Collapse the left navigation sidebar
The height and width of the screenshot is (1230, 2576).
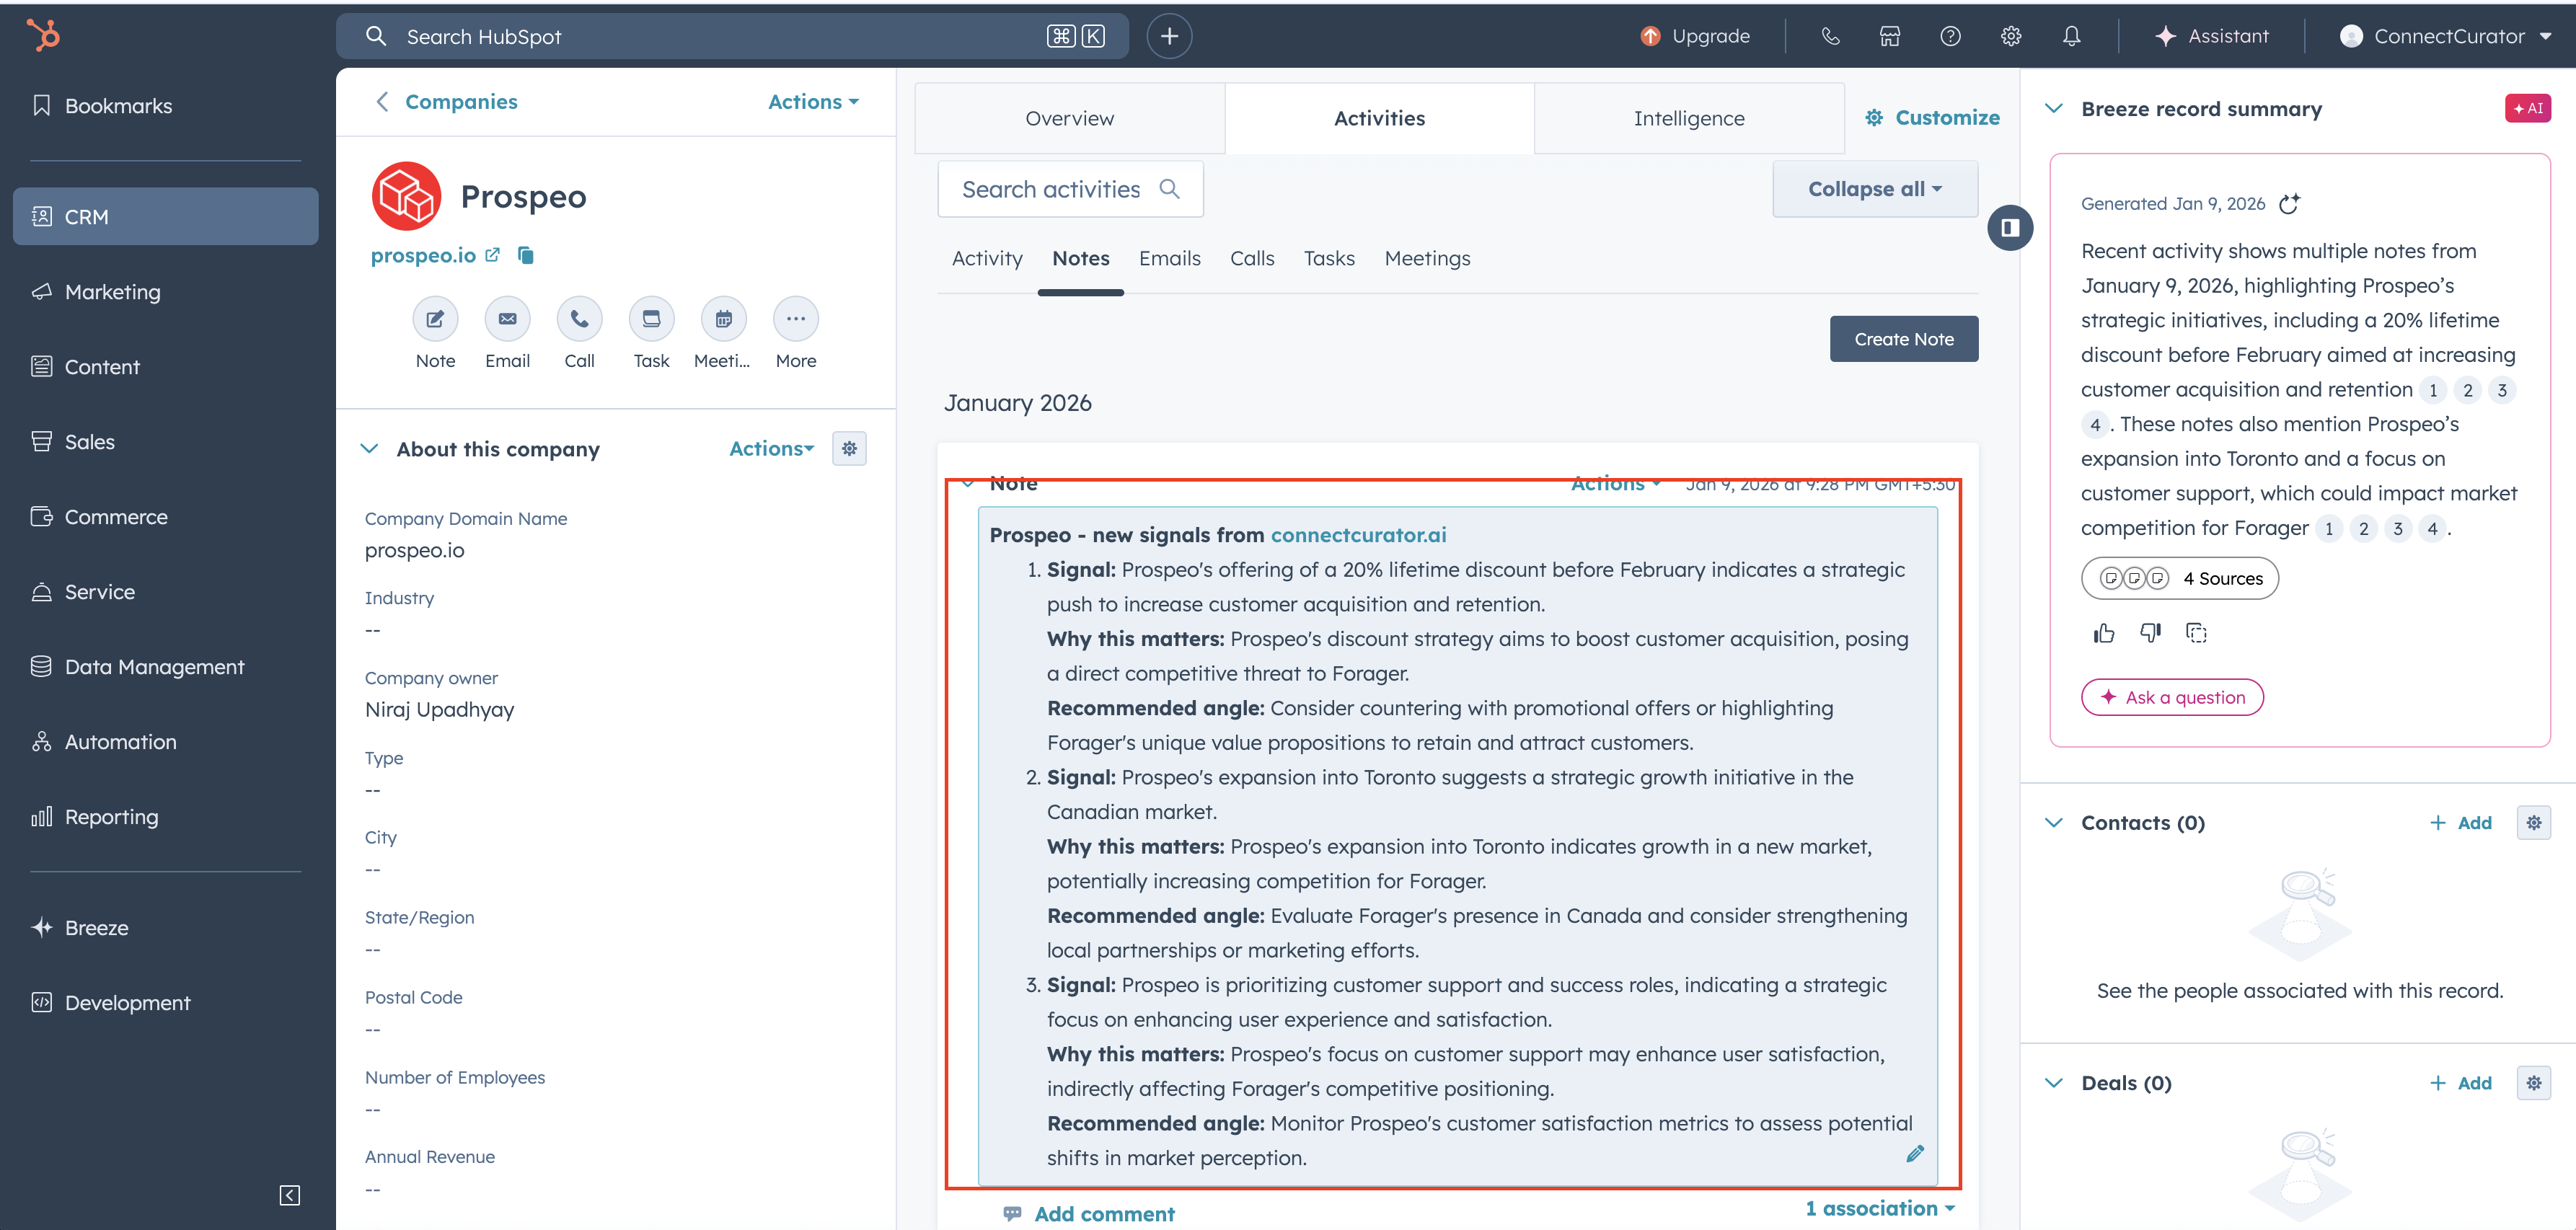(x=289, y=1194)
